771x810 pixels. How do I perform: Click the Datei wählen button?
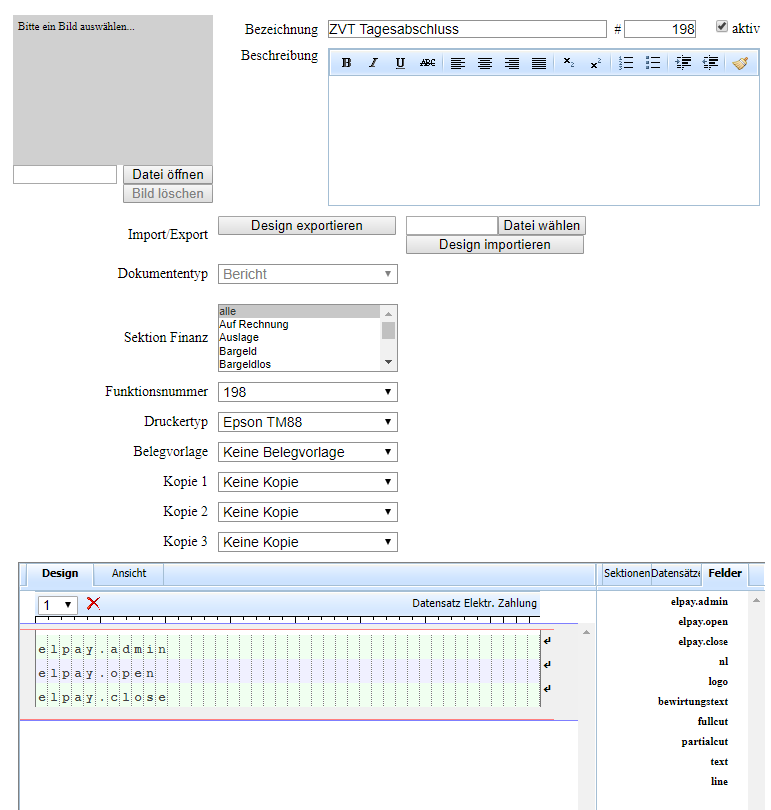[x=542, y=226]
